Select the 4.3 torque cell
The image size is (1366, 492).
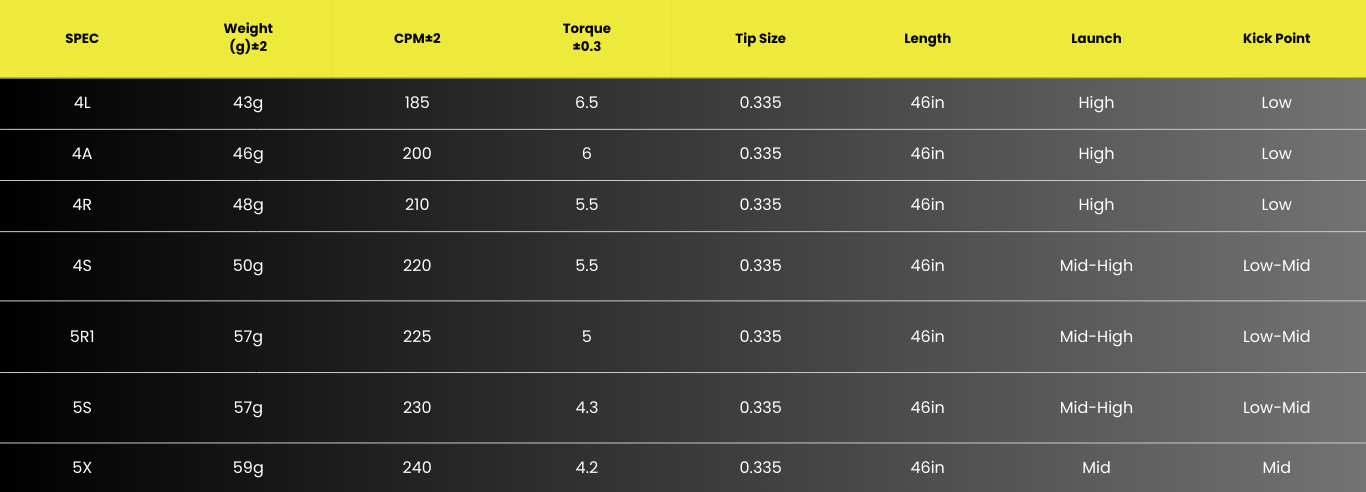click(586, 408)
